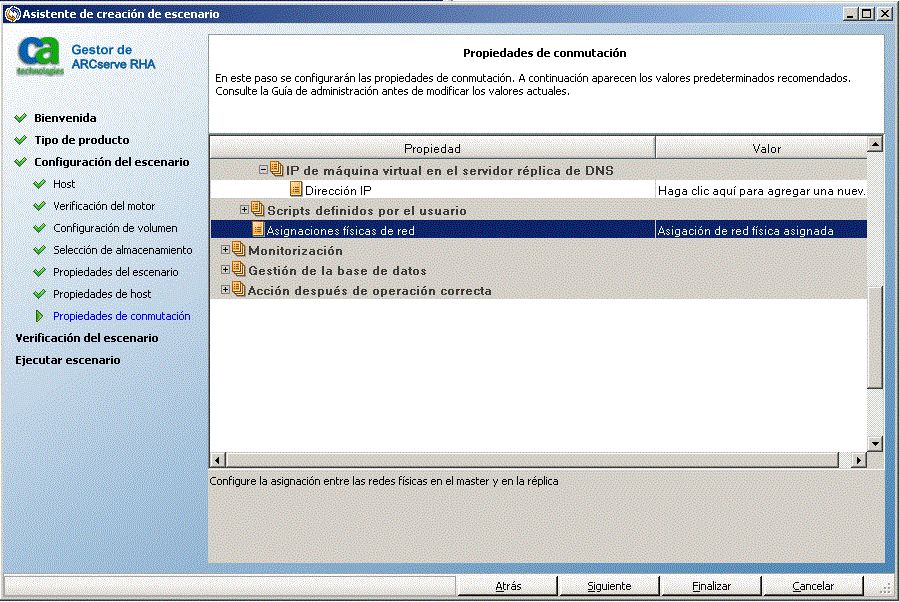The width and height of the screenshot is (899, 602).
Task: Select Verificación del motor step
Action: point(103,206)
